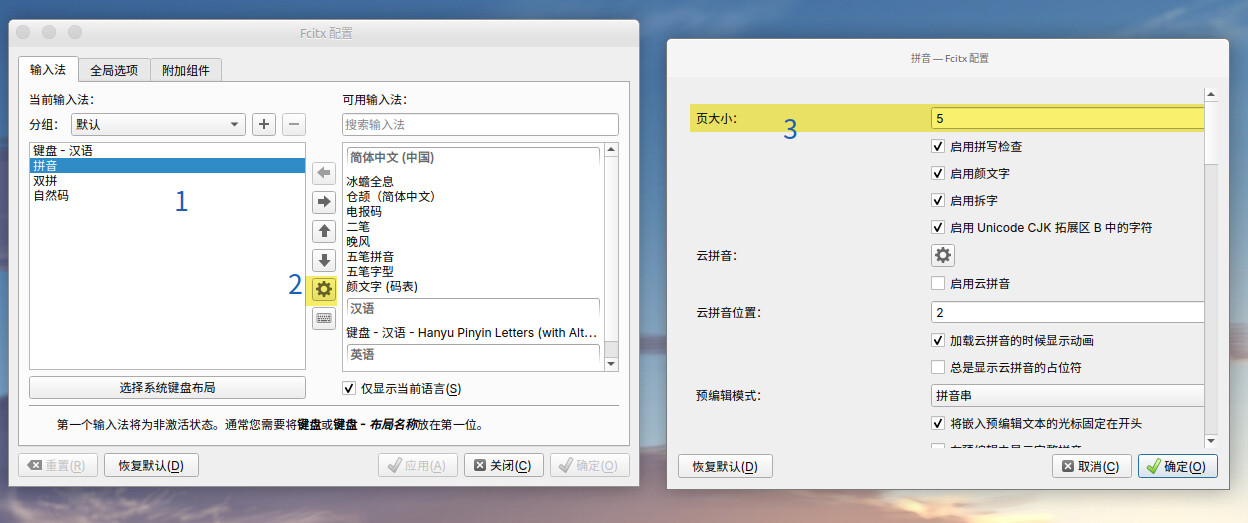The height and width of the screenshot is (523, 1248).
Task: Enable 启用云拼音 checkbox
Action: click(938, 283)
